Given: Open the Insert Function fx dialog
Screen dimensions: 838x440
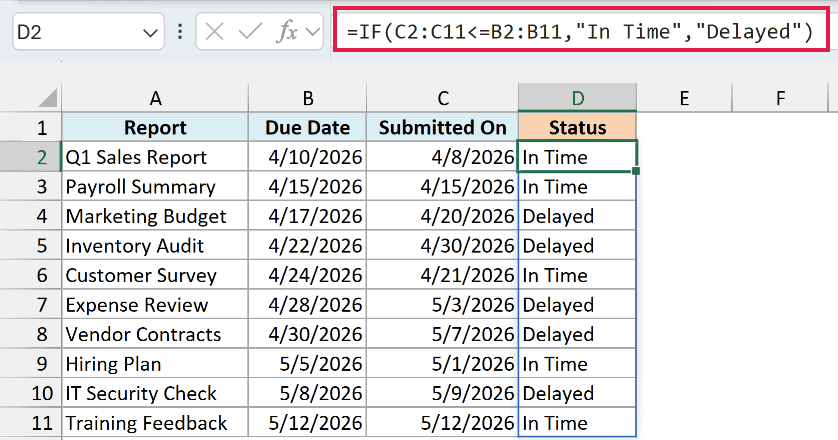Looking at the screenshot, I should click(287, 32).
